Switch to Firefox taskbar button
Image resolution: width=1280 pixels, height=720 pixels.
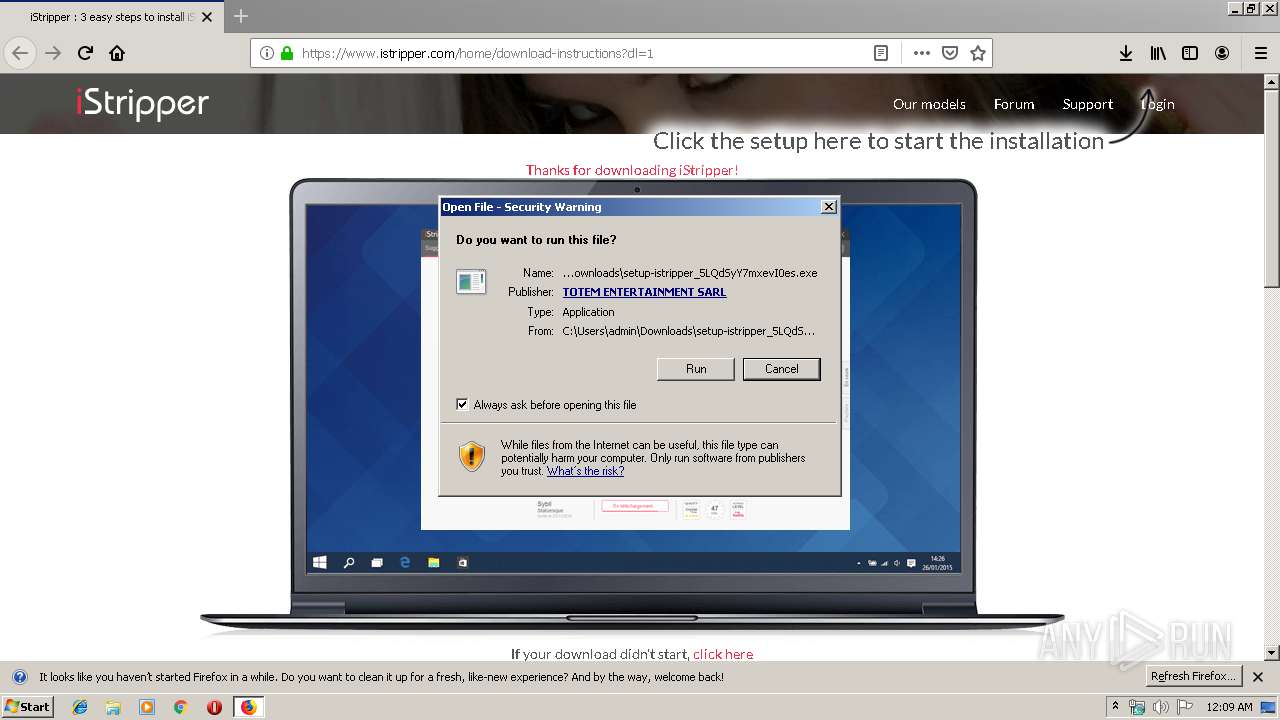tap(248, 707)
